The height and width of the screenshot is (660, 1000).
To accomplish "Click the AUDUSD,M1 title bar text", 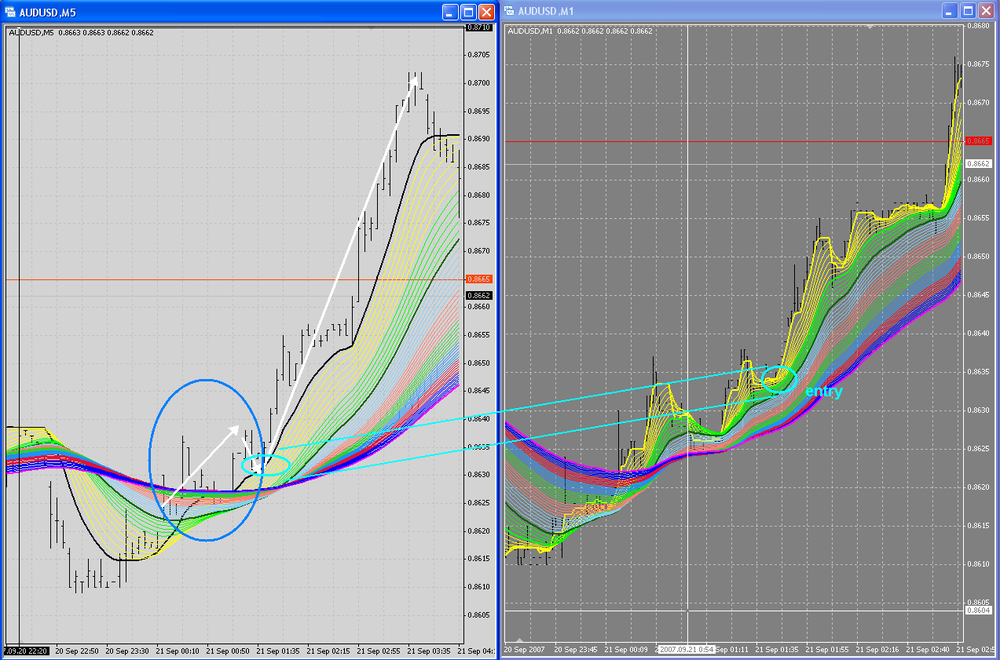I will [546, 11].
